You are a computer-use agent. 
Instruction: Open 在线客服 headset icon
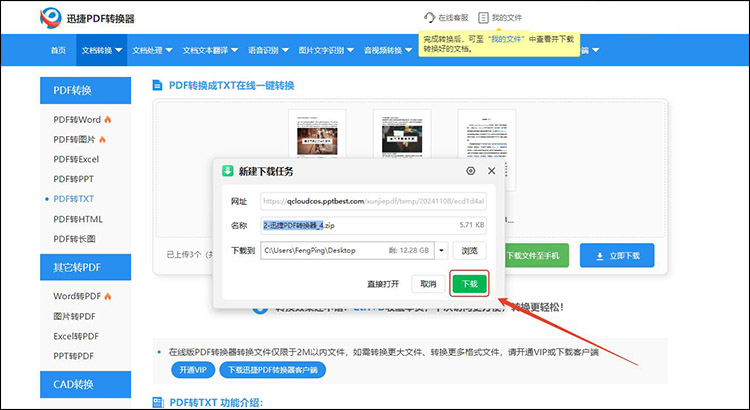coord(429,17)
